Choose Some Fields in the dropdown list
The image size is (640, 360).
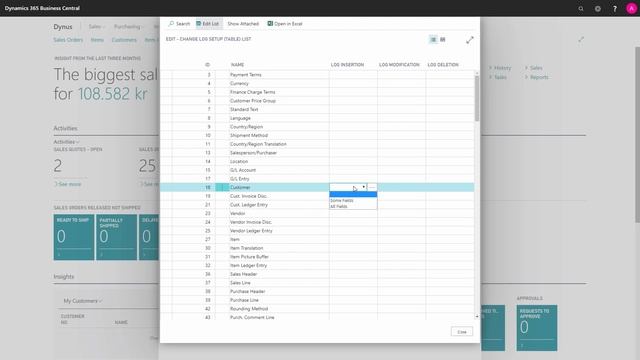[x=342, y=200]
